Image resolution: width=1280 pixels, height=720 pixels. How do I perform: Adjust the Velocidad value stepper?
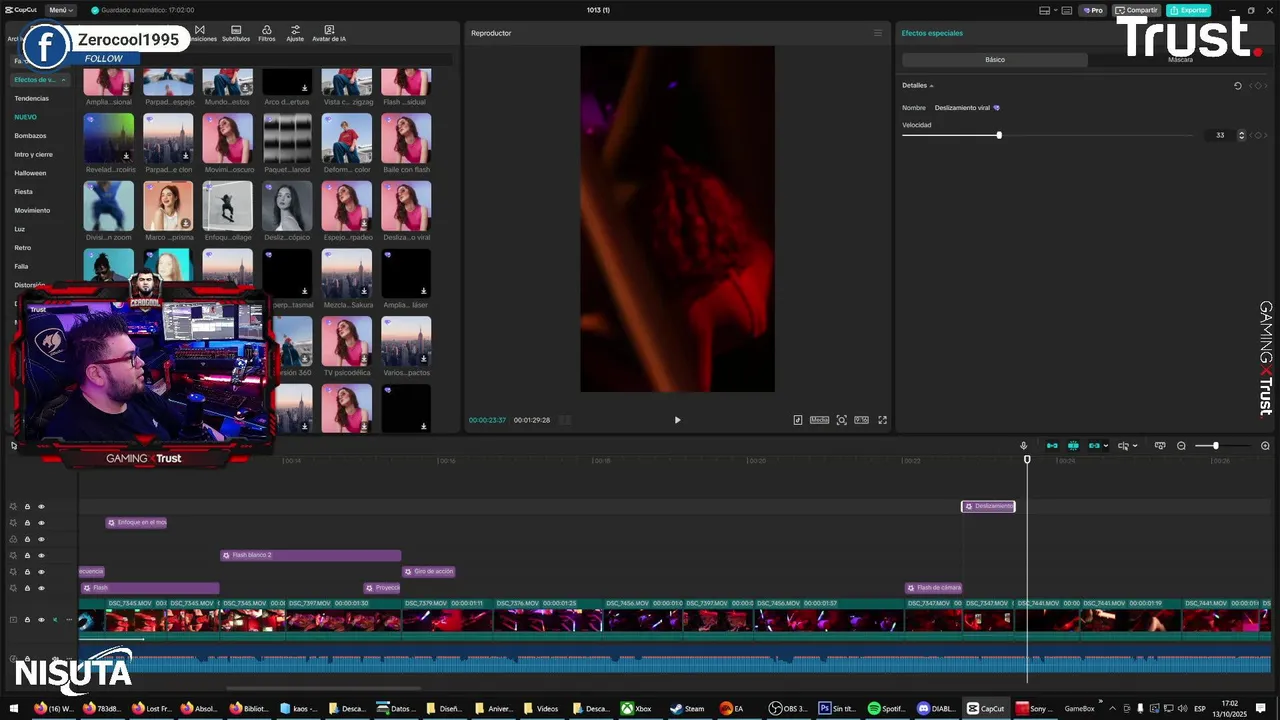(1242, 135)
